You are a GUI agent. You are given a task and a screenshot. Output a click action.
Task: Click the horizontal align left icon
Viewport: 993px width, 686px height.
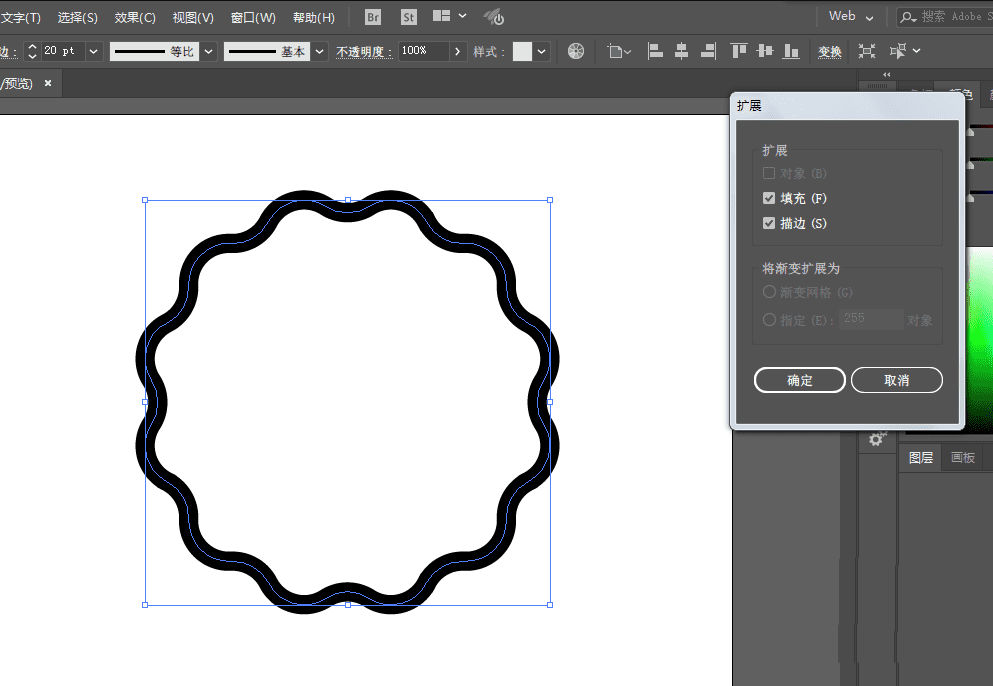[x=655, y=51]
